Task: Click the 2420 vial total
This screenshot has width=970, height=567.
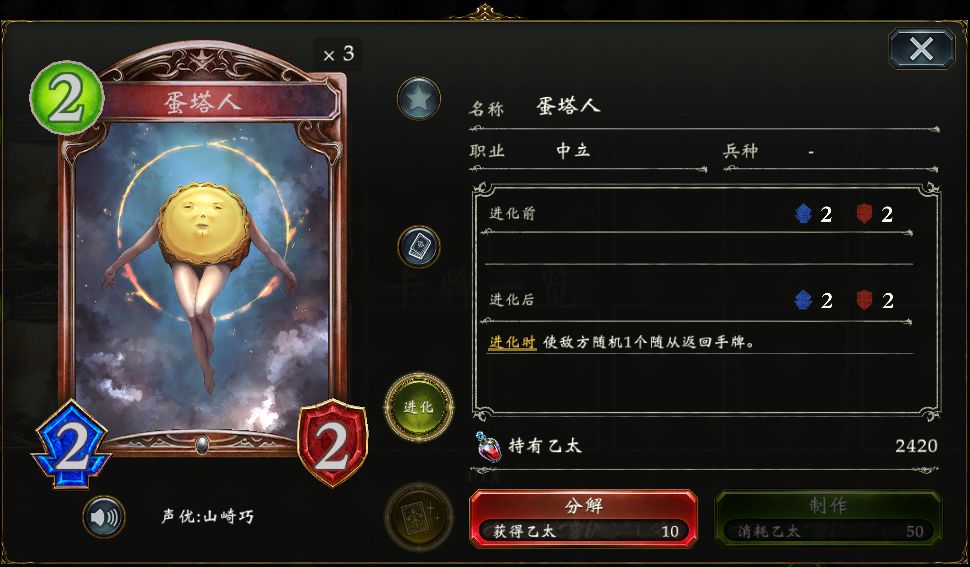Action: (x=916, y=446)
